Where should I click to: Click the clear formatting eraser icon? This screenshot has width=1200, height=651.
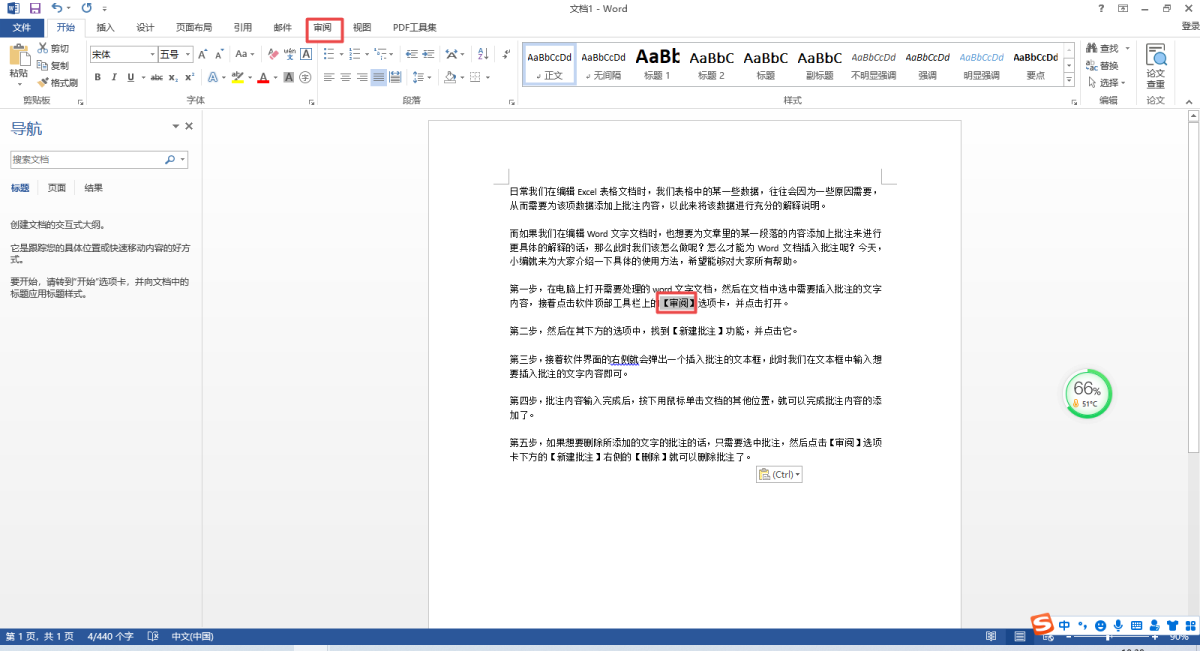coord(273,54)
